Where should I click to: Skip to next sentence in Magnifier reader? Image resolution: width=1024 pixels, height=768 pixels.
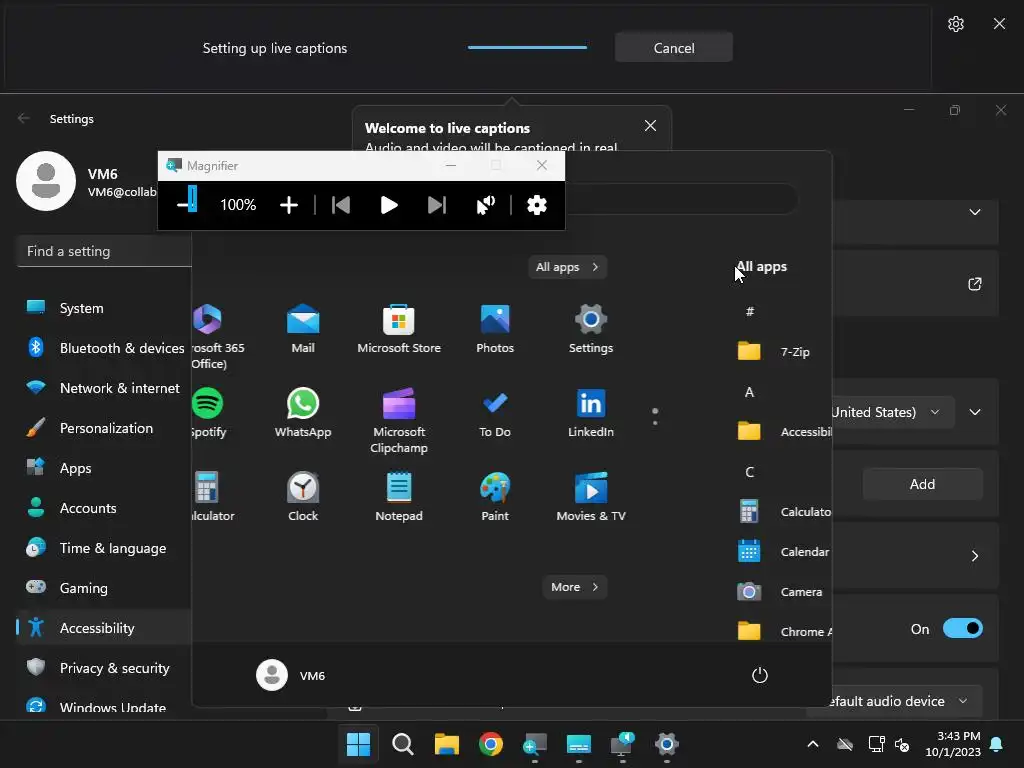pyautogui.click(x=437, y=205)
